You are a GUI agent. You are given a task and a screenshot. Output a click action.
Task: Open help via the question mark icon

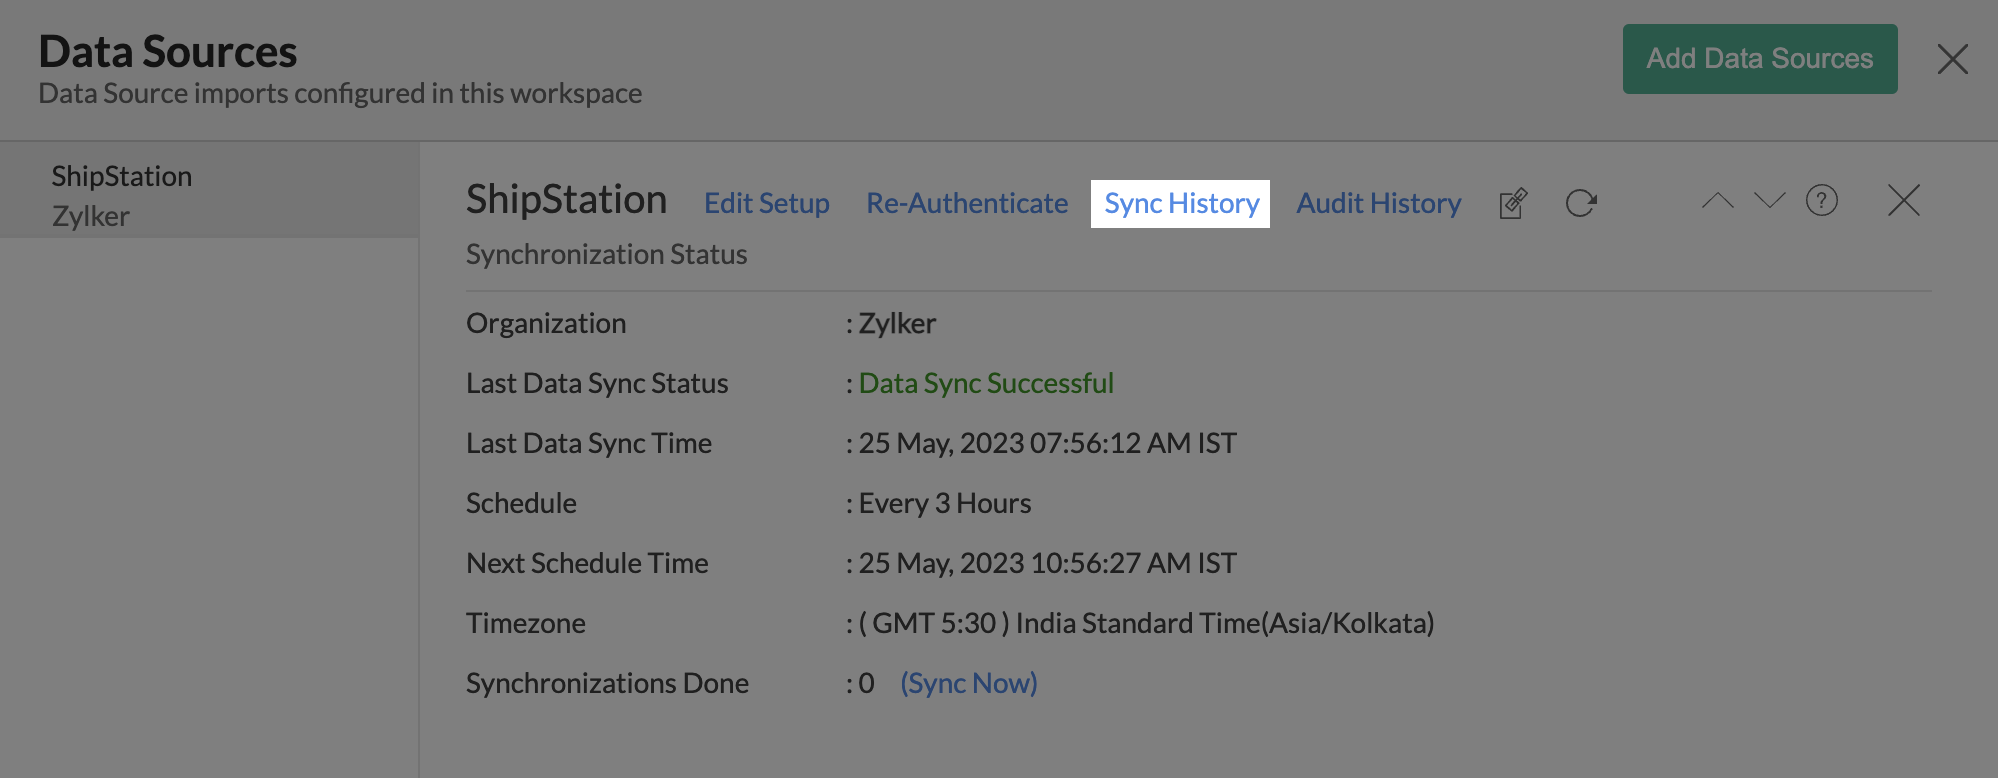click(1822, 201)
